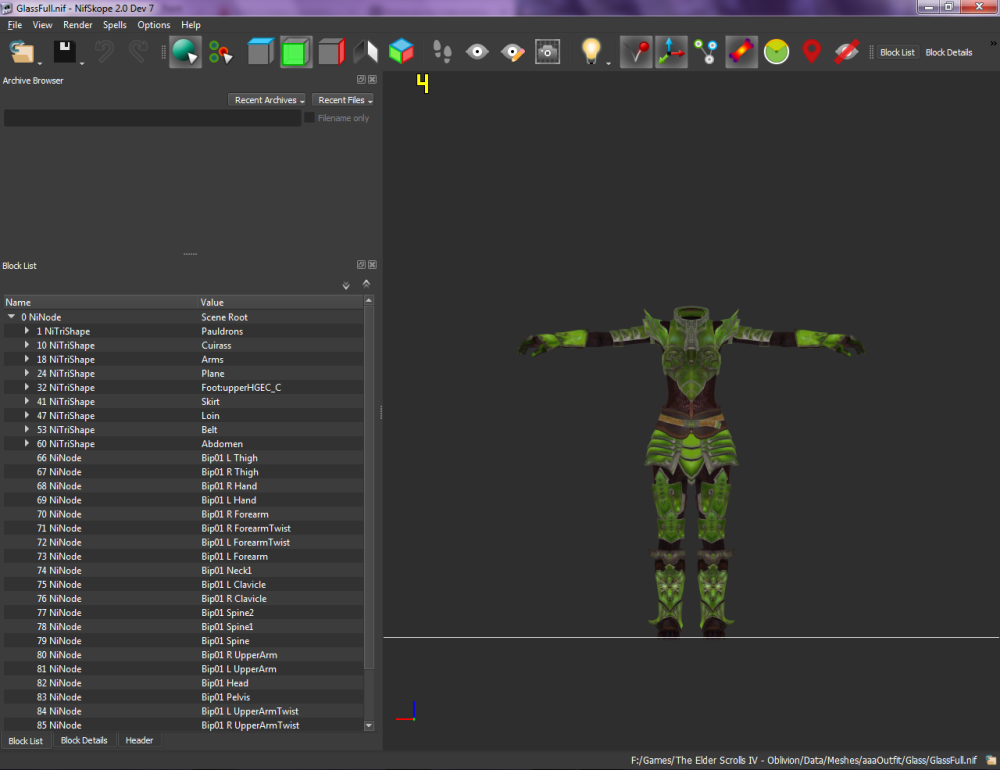This screenshot has height=770, width=1000.
Task: Switch to bottom Block Details tab
Action: 84,740
